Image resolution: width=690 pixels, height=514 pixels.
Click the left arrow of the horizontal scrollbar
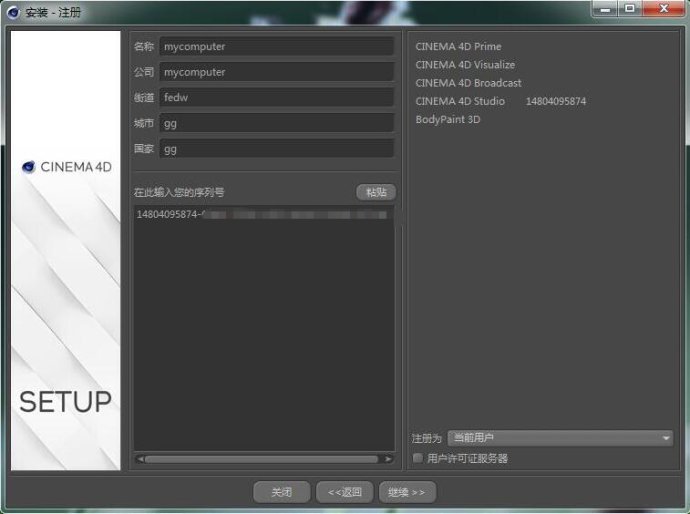pos(140,459)
